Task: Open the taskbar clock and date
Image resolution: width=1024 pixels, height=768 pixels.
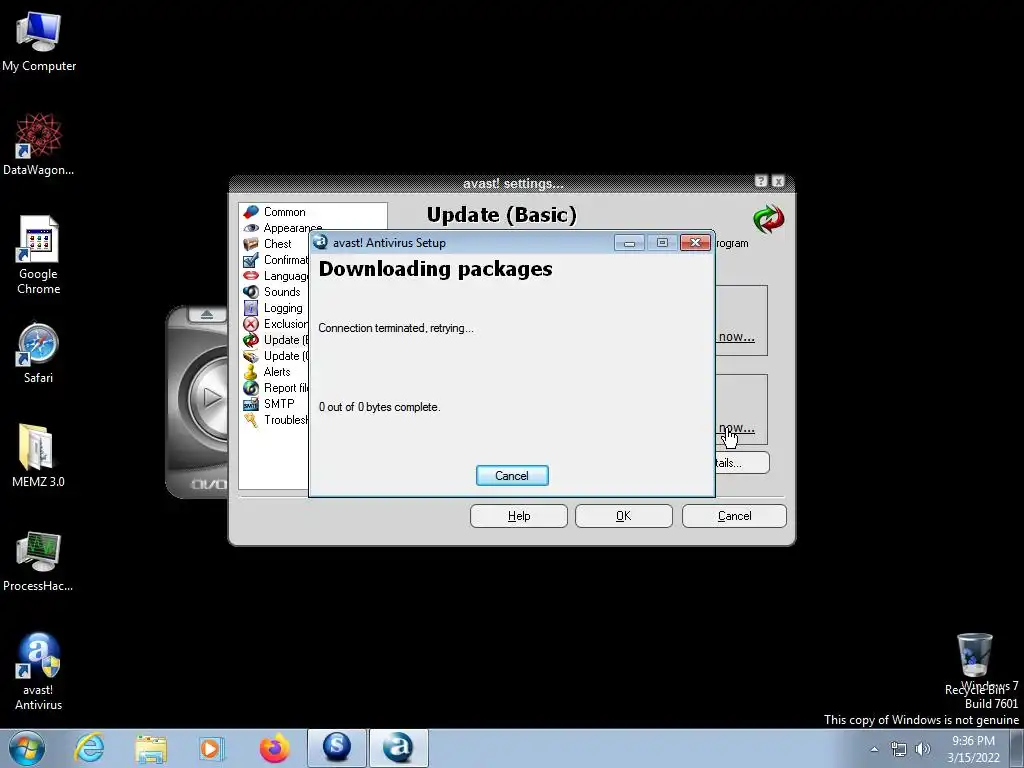Action: tap(973, 749)
